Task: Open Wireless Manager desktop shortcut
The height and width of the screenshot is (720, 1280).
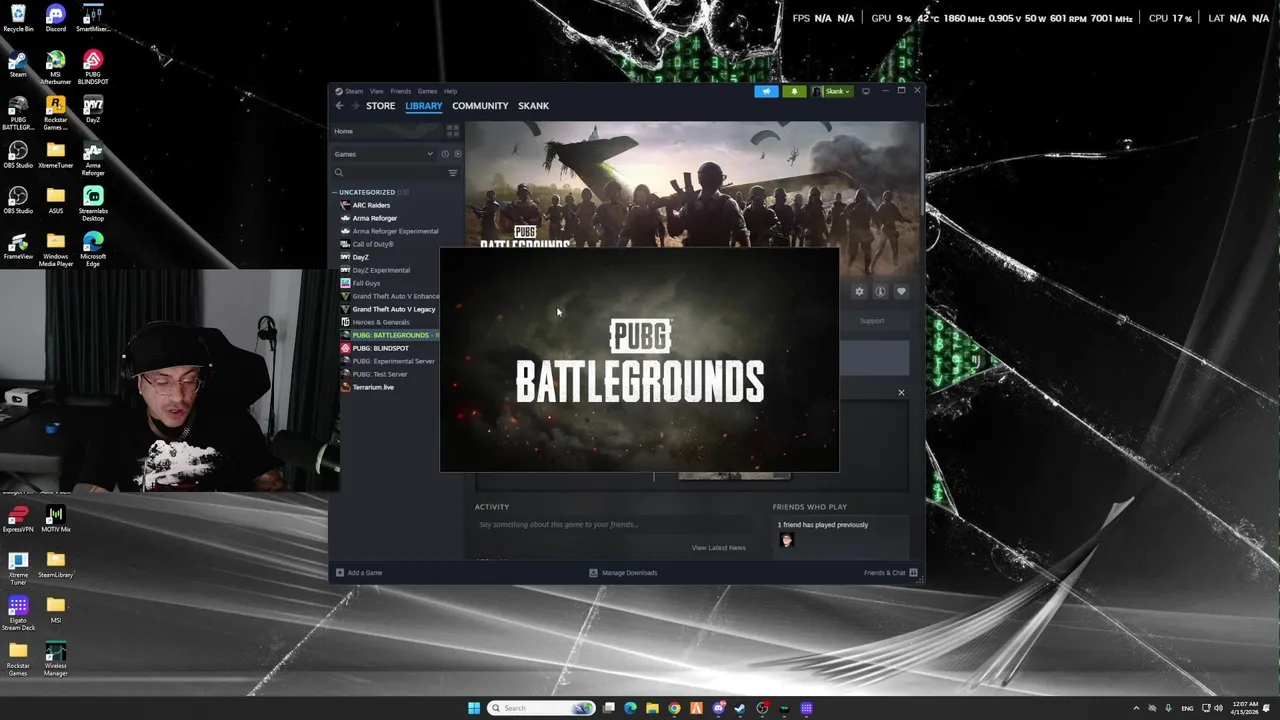Action: (56, 659)
